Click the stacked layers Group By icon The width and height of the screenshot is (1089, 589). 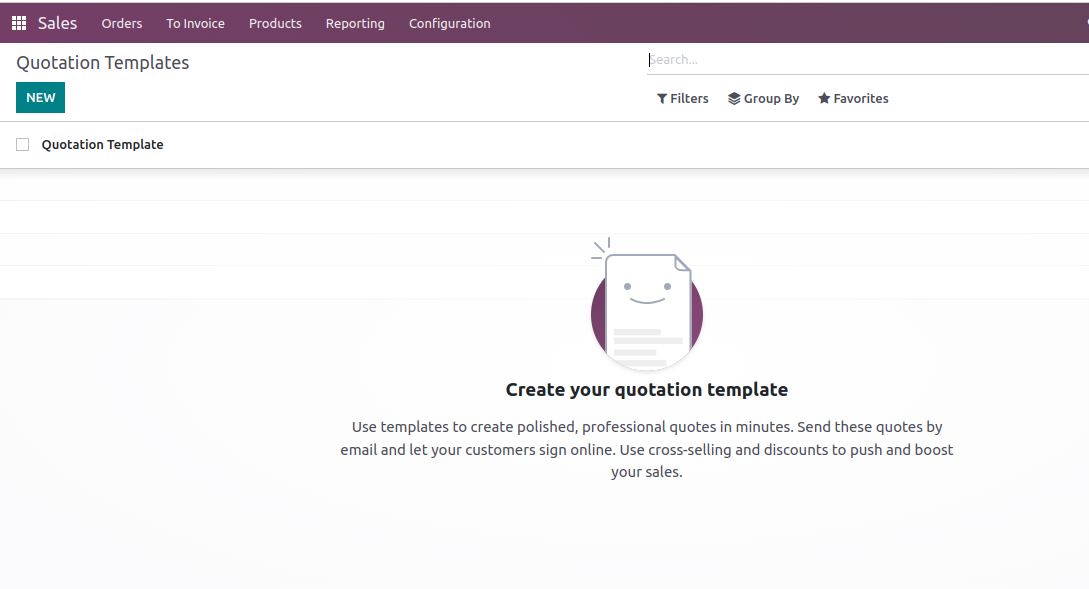point(734,99)
